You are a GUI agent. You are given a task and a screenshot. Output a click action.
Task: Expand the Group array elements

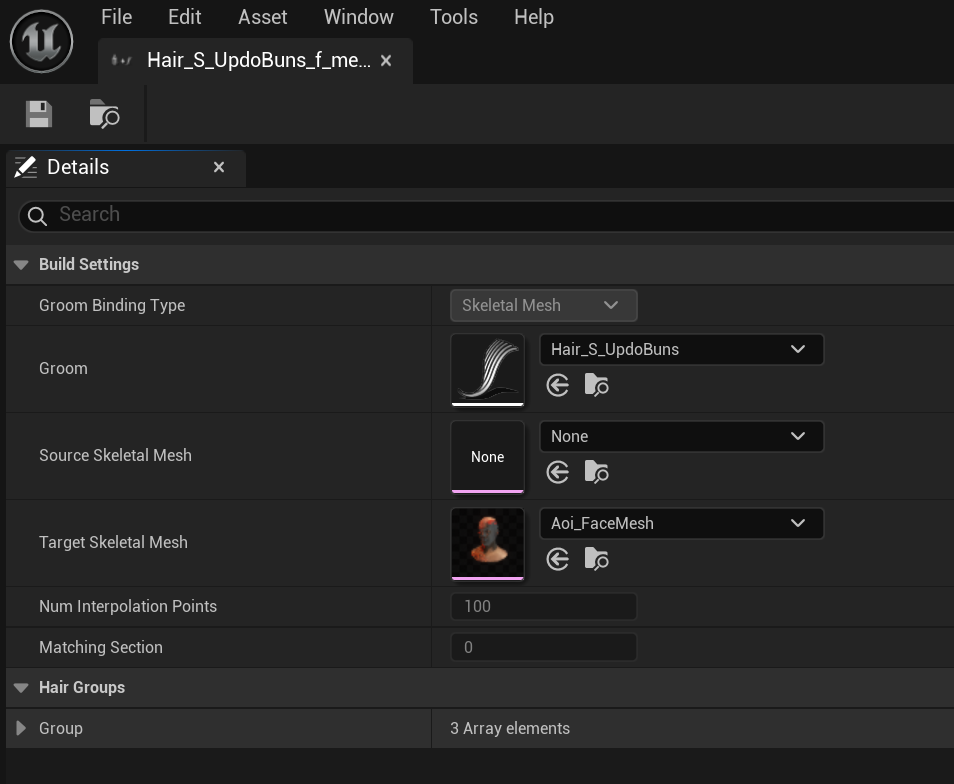(x=21, y=728)
